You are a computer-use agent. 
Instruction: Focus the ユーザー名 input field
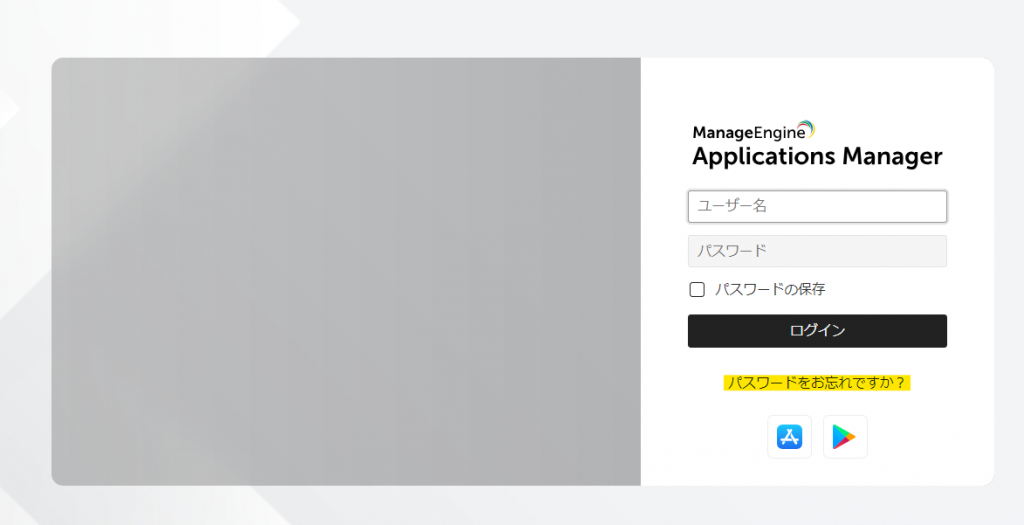817,206
